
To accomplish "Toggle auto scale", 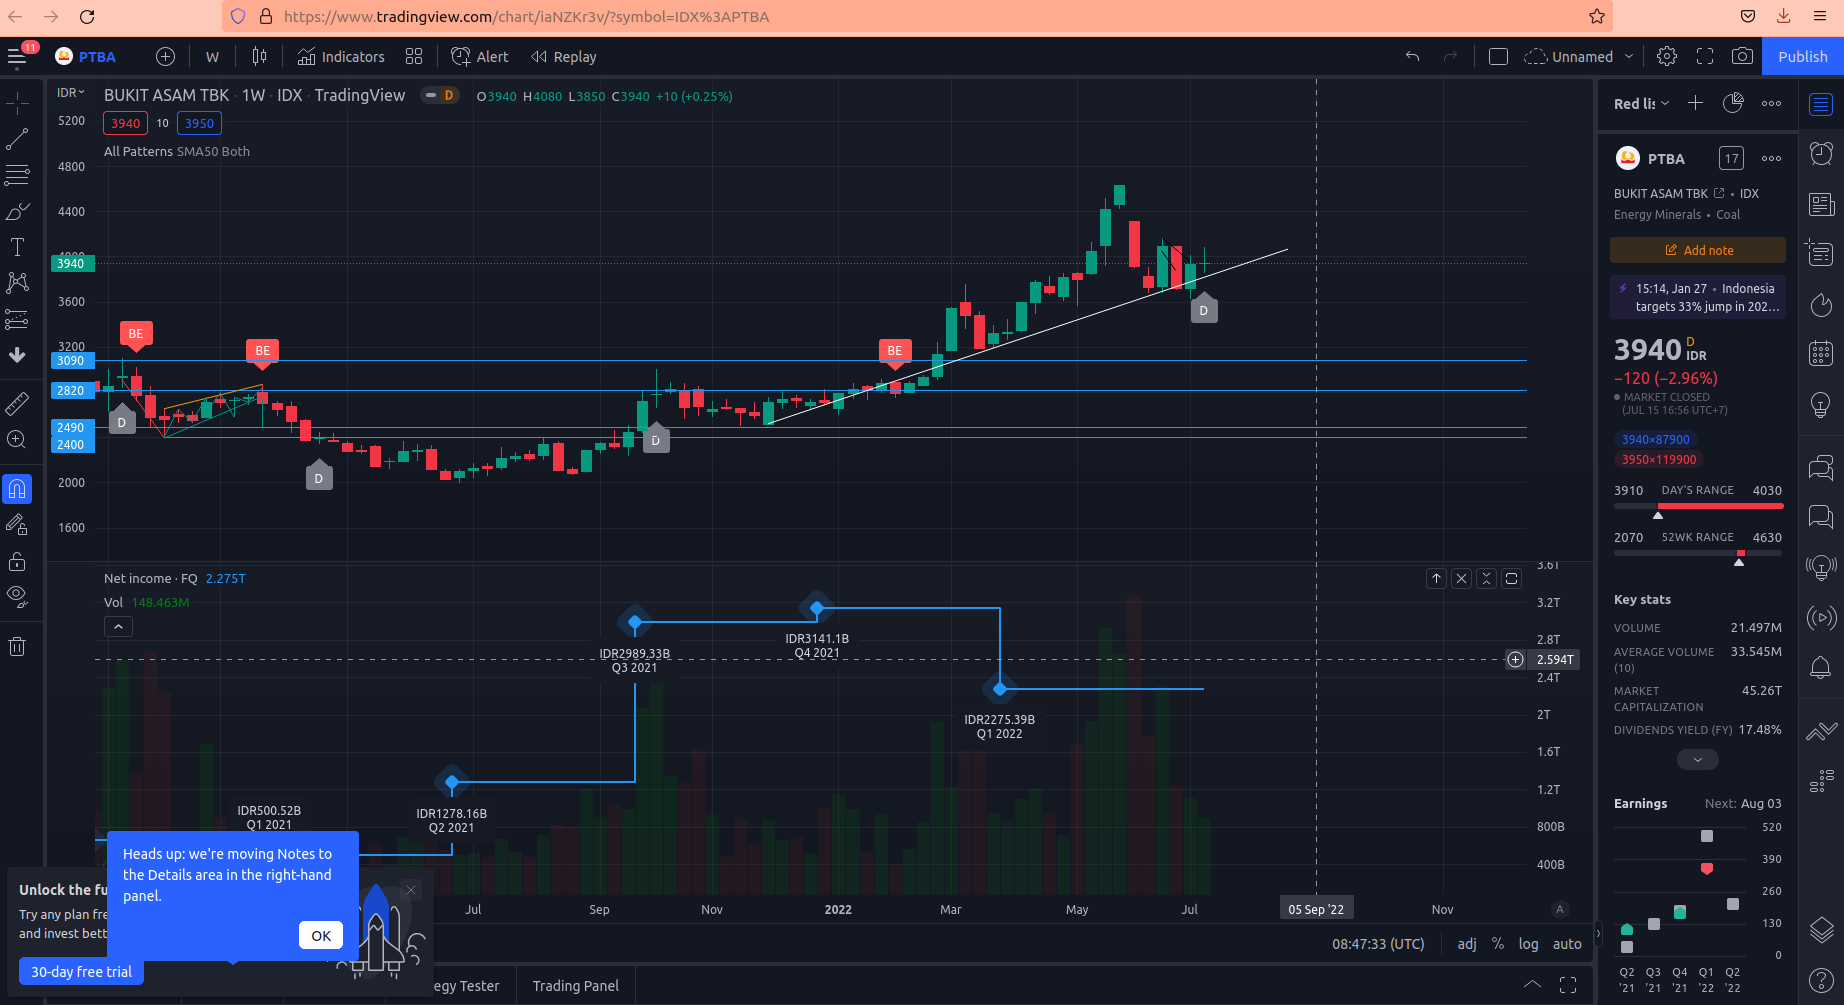I will (1567, 944).
